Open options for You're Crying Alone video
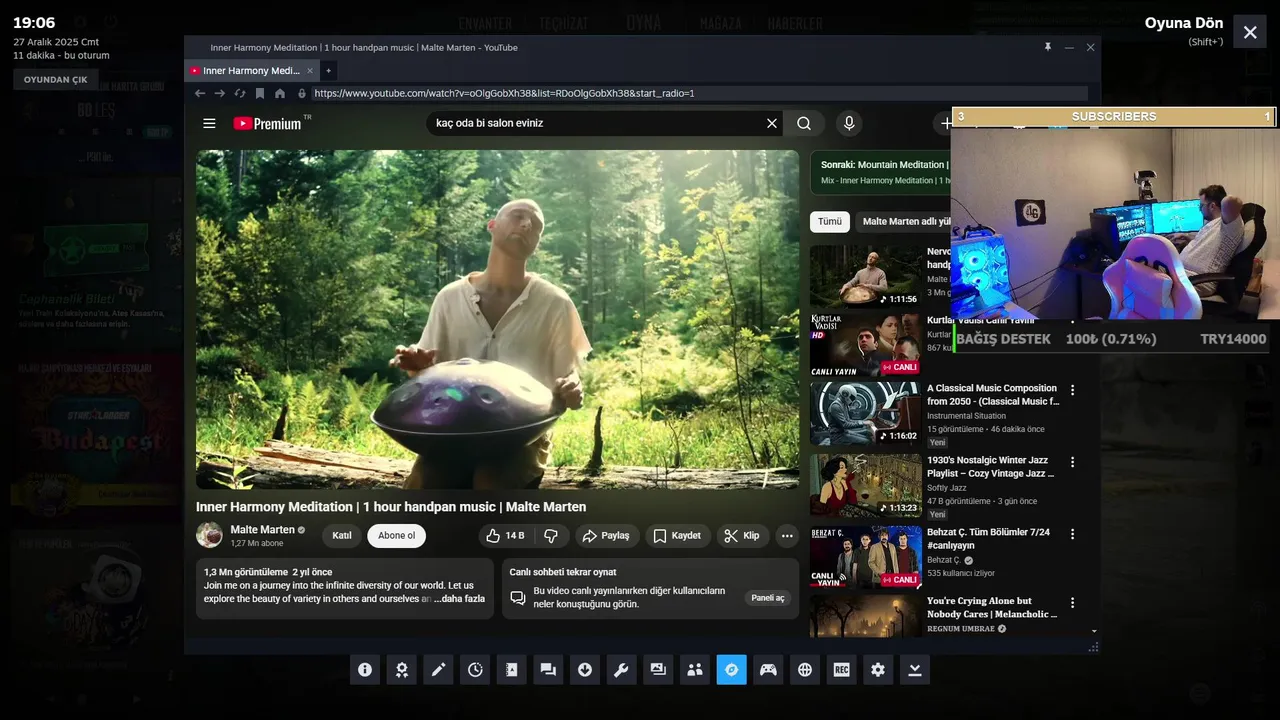 click(1073, 603)
